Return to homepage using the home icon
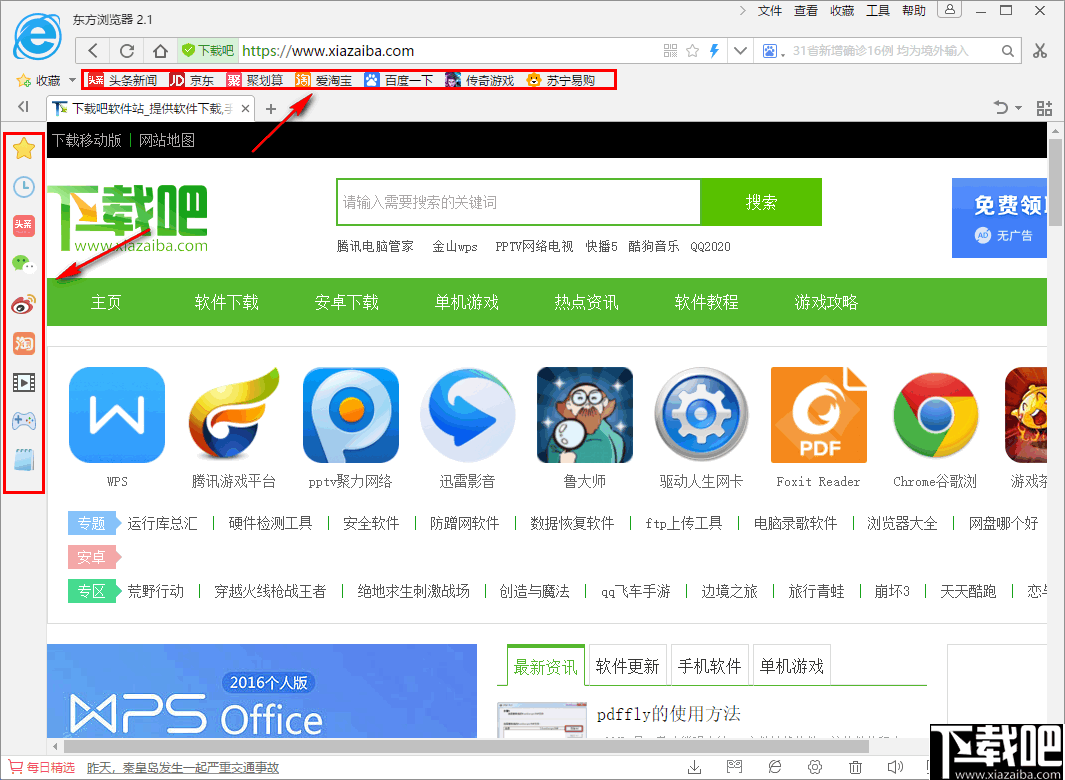The width and height of the screenshot is (1065, 780). click(x=160, y=50)
